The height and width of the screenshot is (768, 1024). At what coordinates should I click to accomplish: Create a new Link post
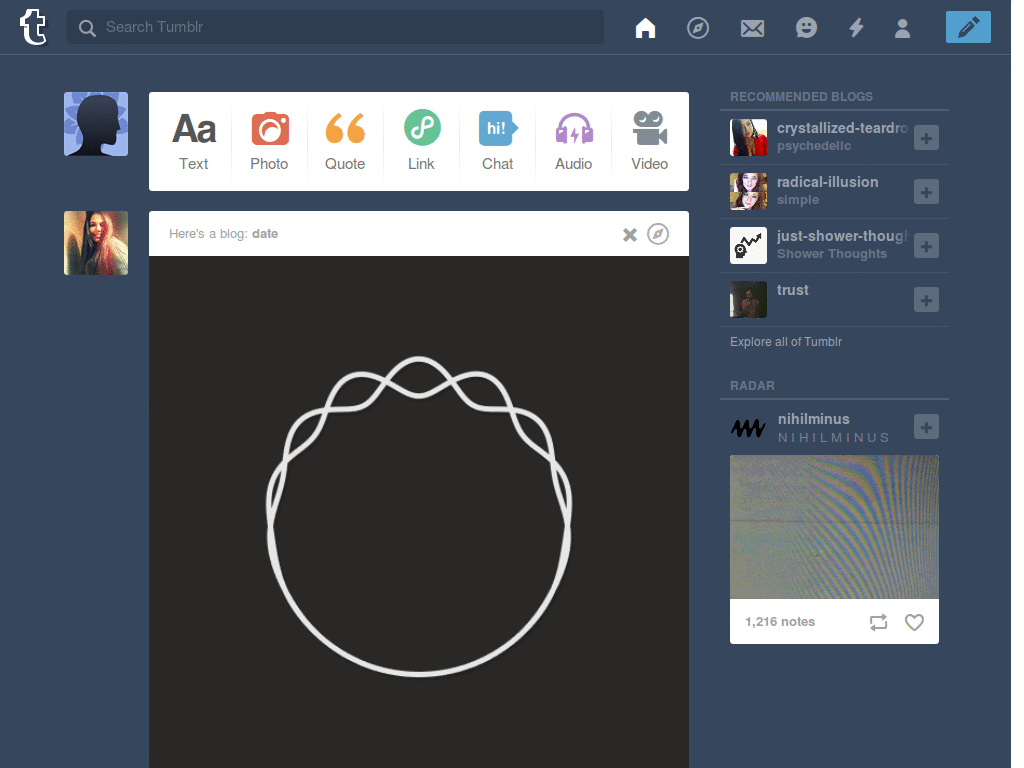click(x=421, y=142)
